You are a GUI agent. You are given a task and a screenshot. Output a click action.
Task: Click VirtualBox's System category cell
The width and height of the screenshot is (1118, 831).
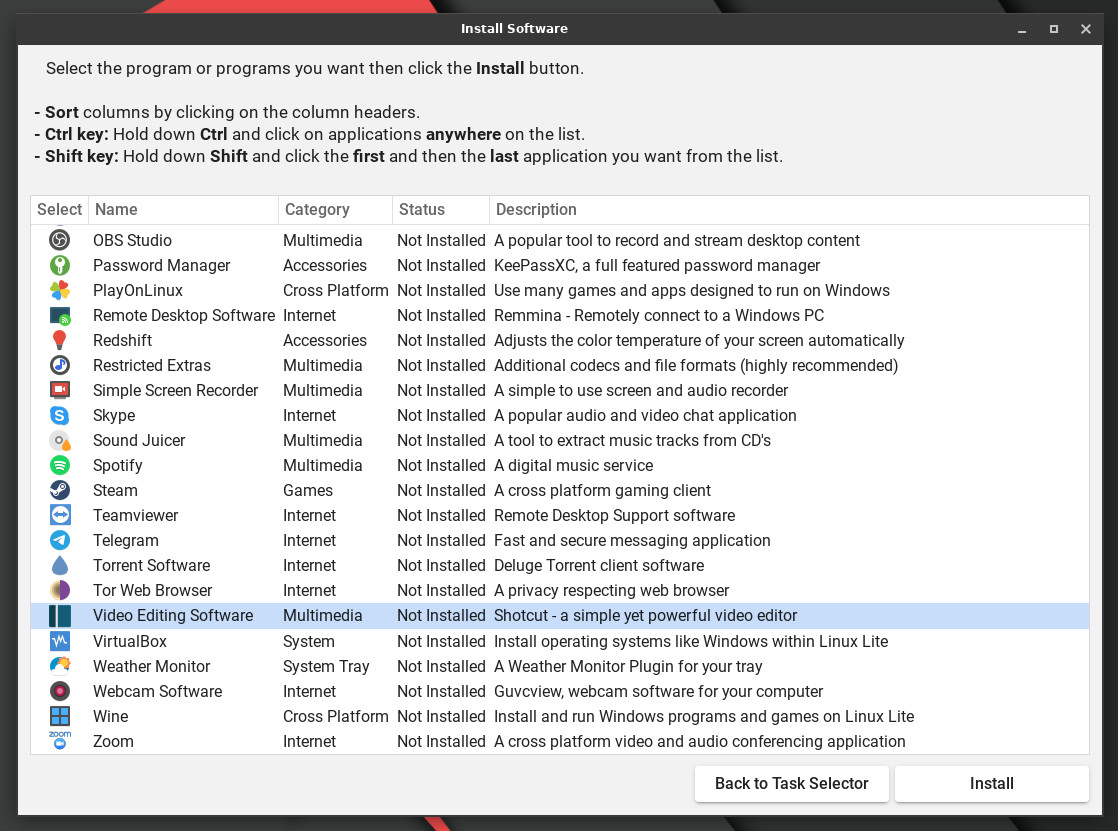pos(309,641)
